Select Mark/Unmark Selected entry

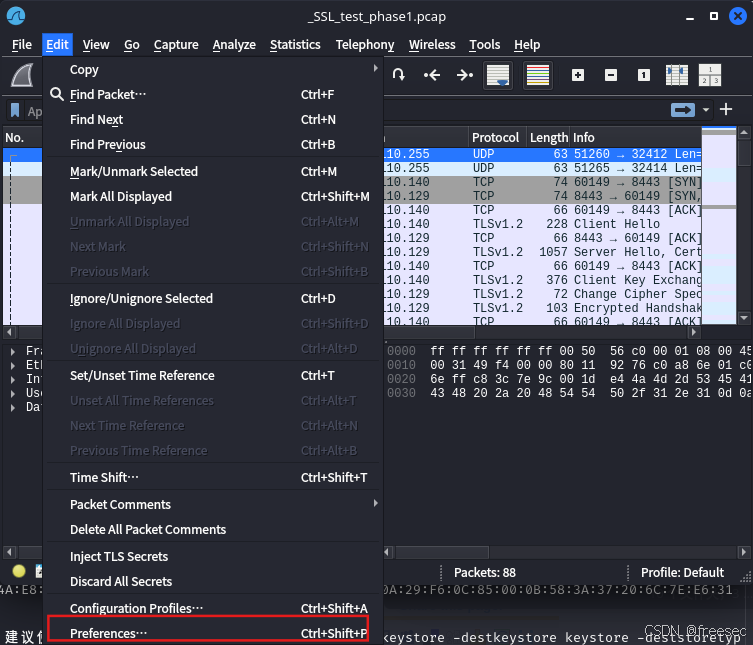[213, 171]
